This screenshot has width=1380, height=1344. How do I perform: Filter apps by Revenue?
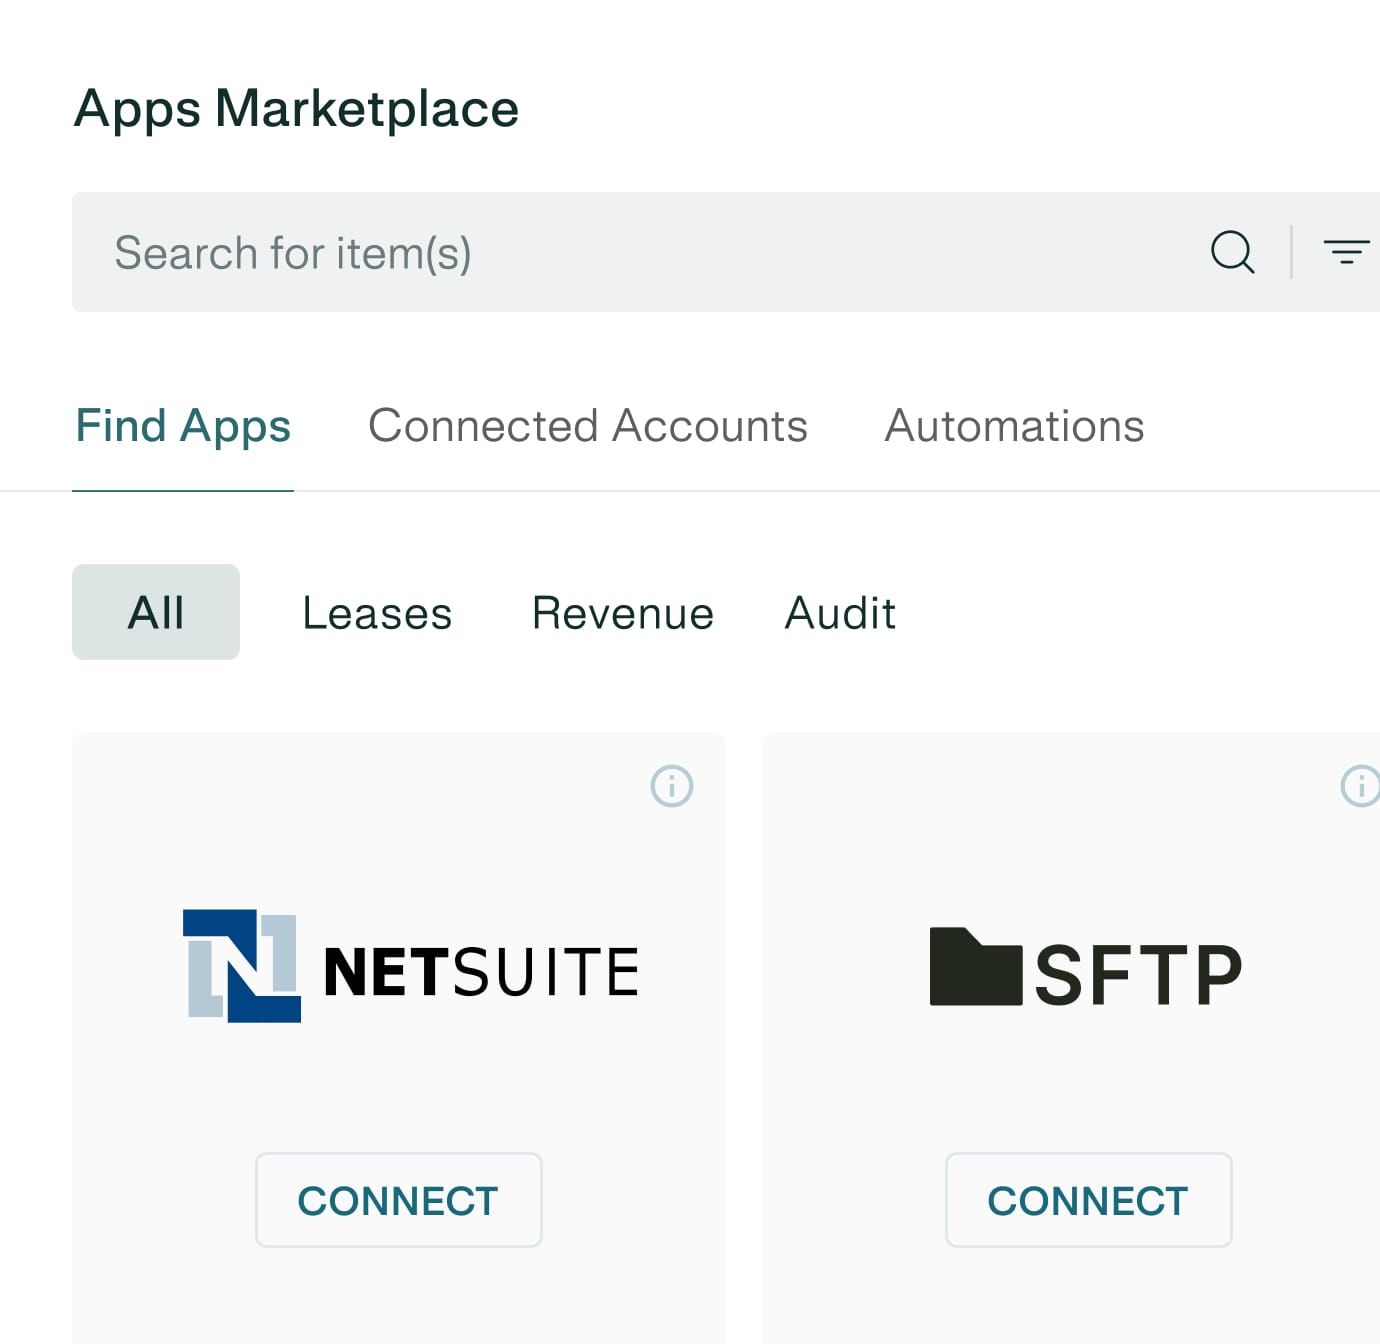tap(623, 613)
